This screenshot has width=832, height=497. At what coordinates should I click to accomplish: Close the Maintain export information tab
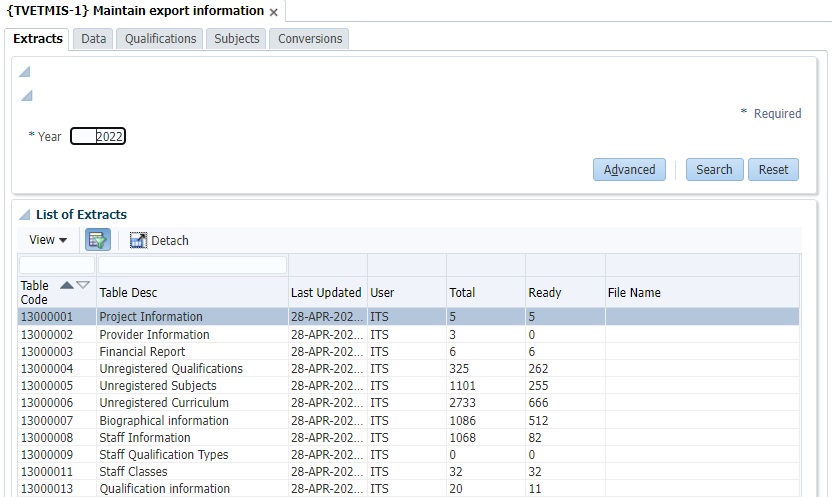pyautogui.click(x=274, y=12)
